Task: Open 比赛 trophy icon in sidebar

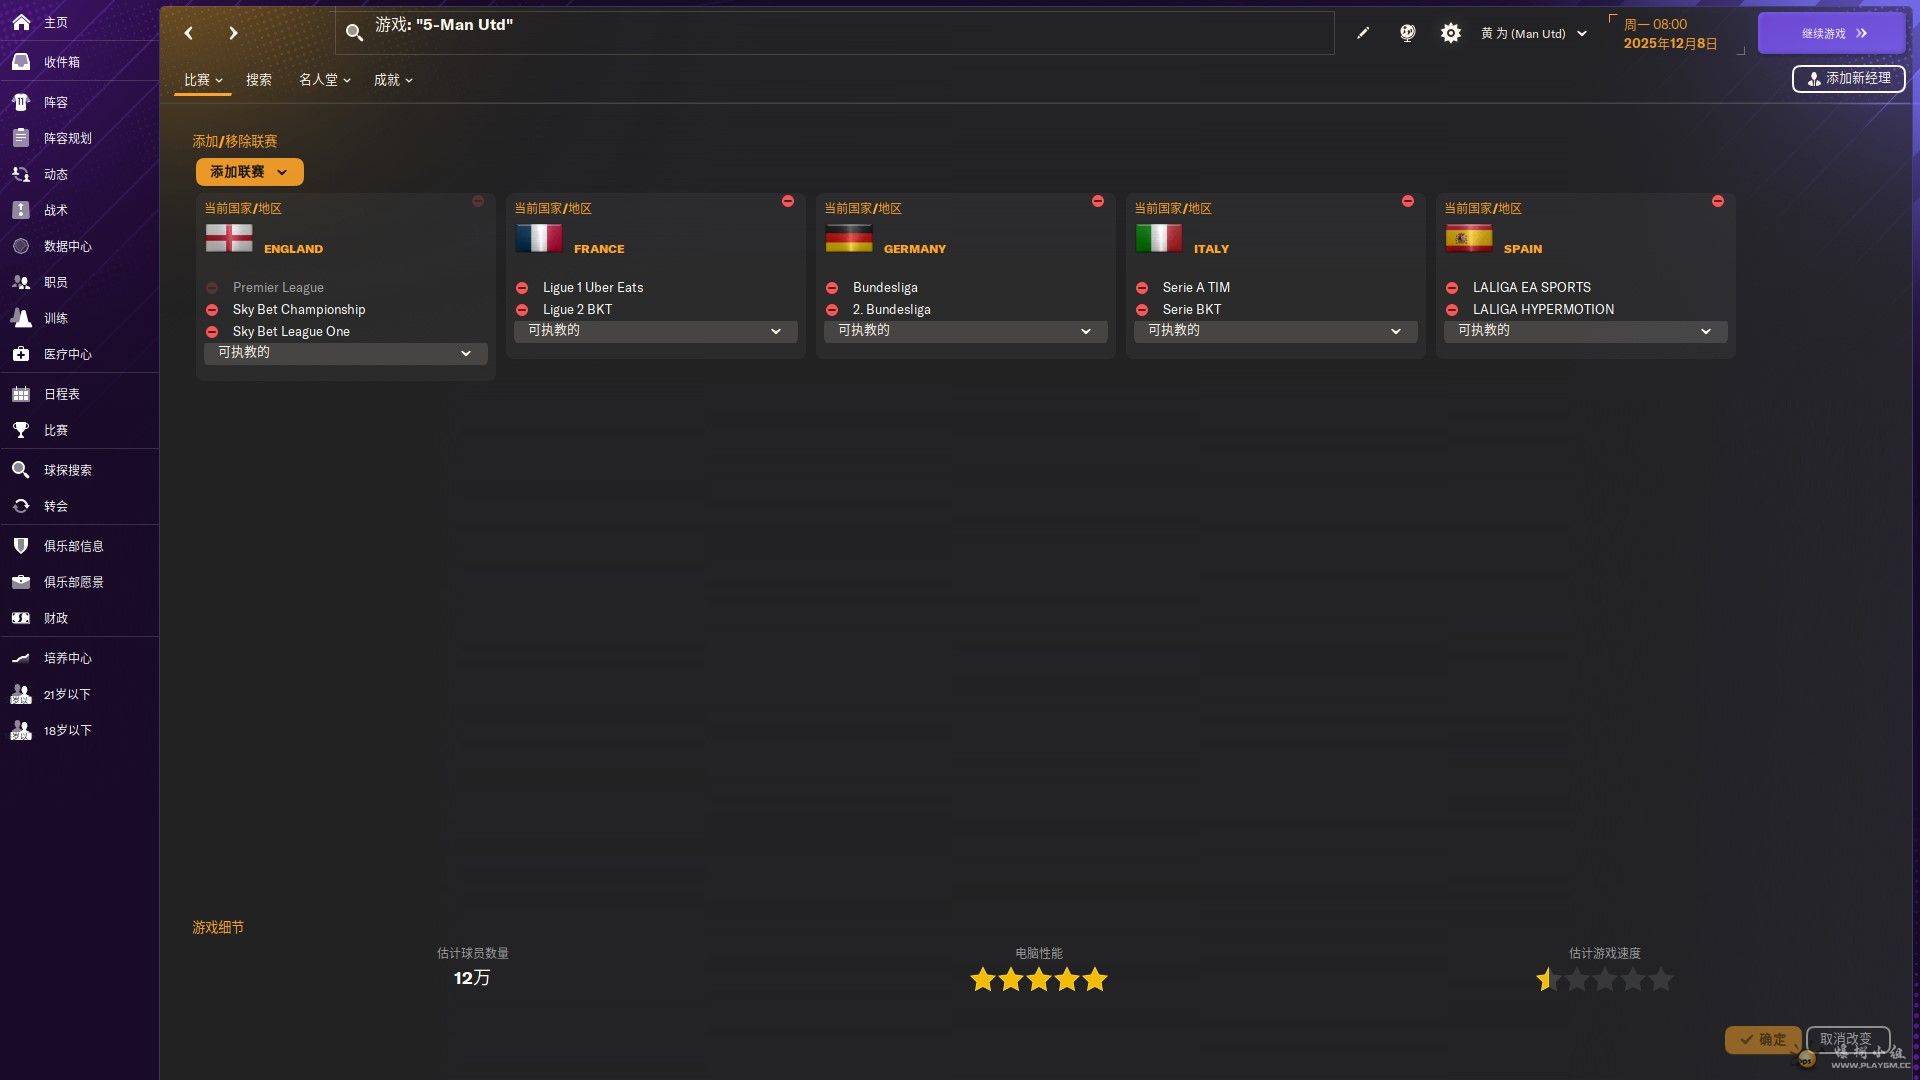Action: (21, 430)
